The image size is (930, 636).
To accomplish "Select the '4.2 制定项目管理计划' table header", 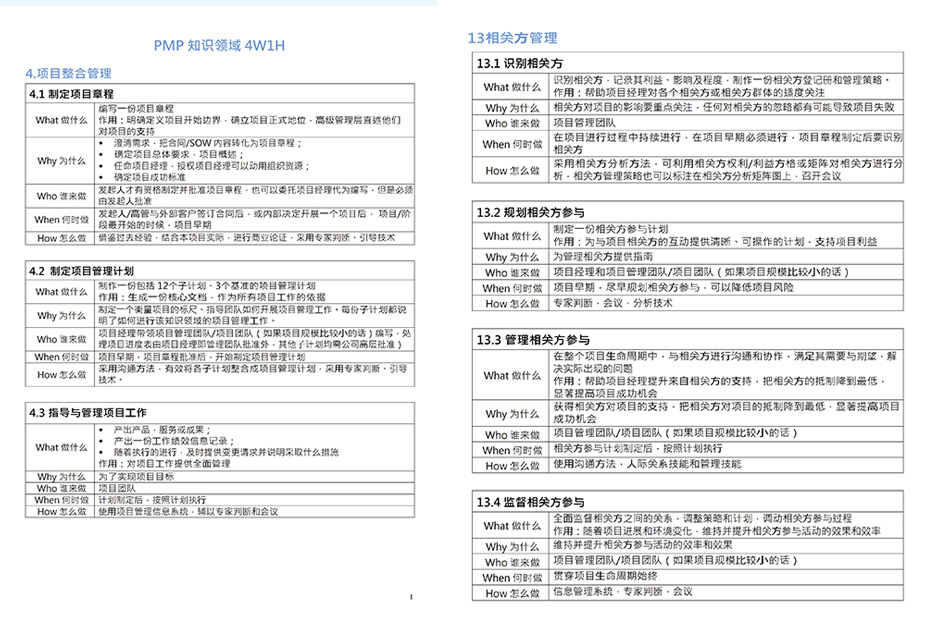I will click(x=81, y=270).
